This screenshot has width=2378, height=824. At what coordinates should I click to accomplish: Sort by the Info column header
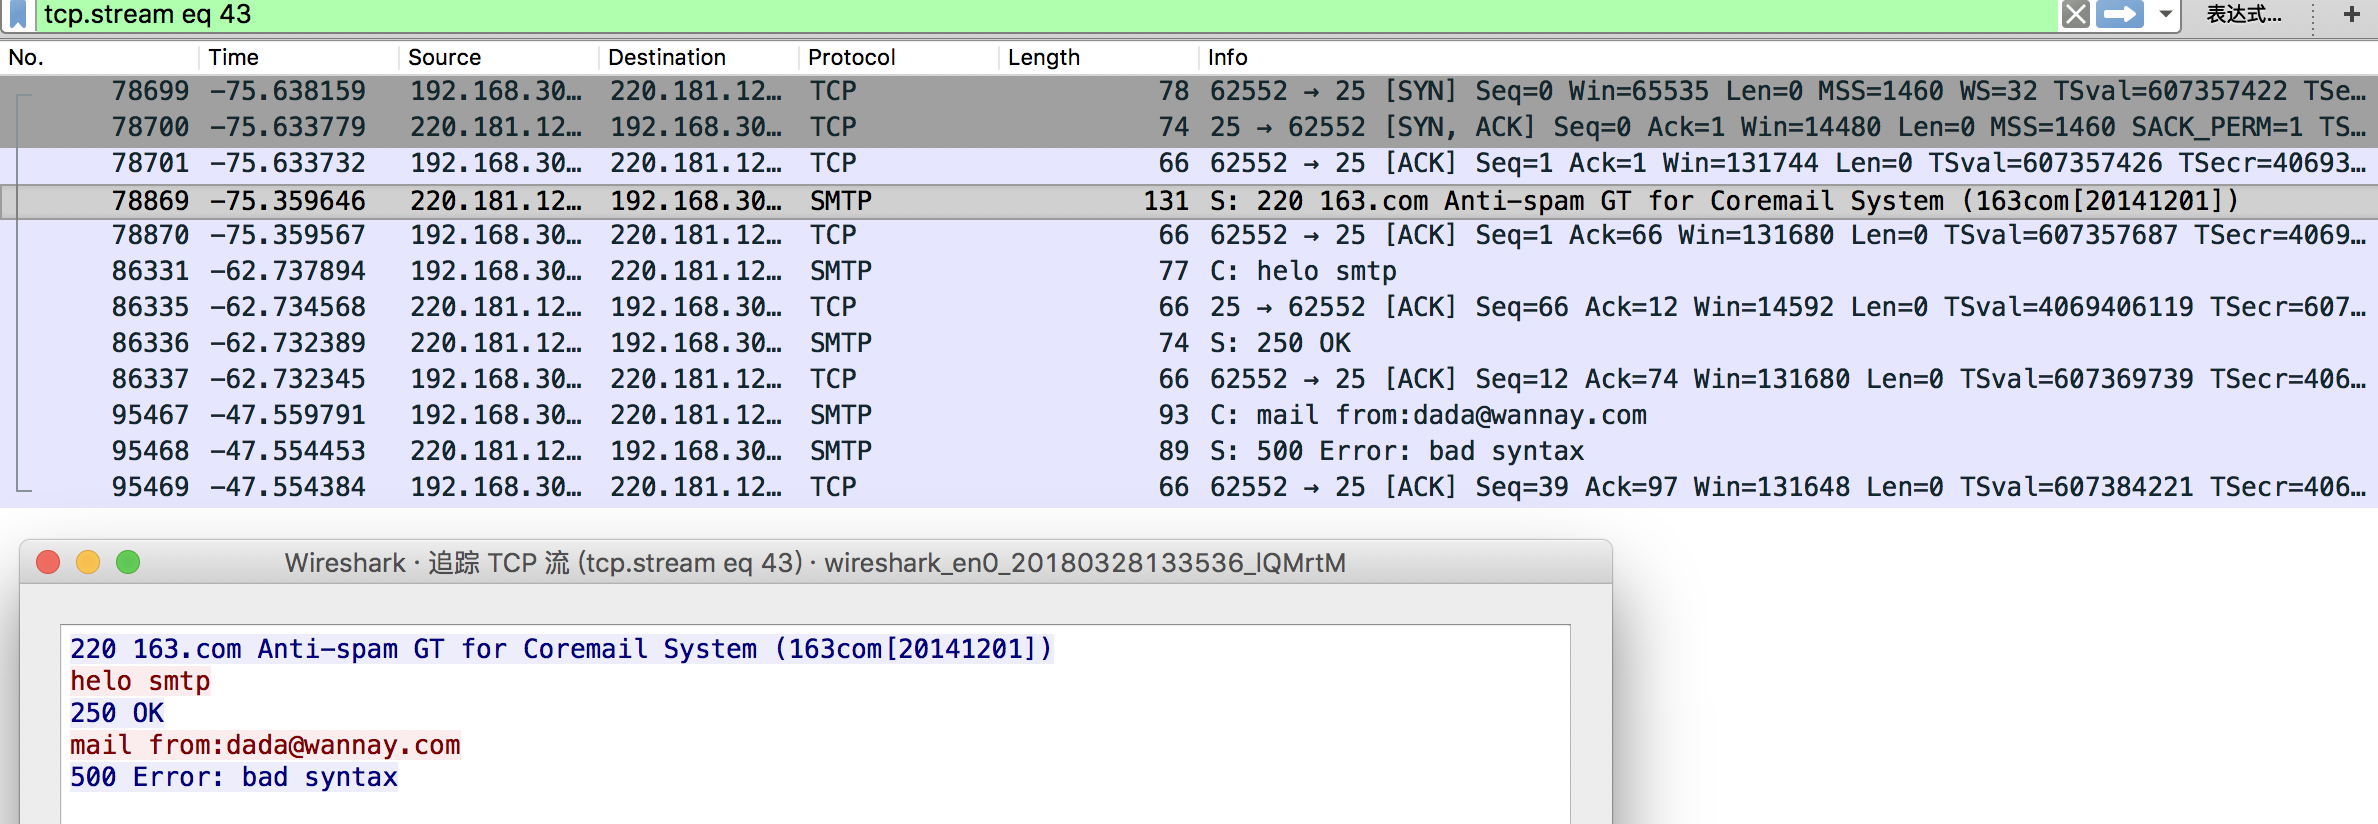1789,57
